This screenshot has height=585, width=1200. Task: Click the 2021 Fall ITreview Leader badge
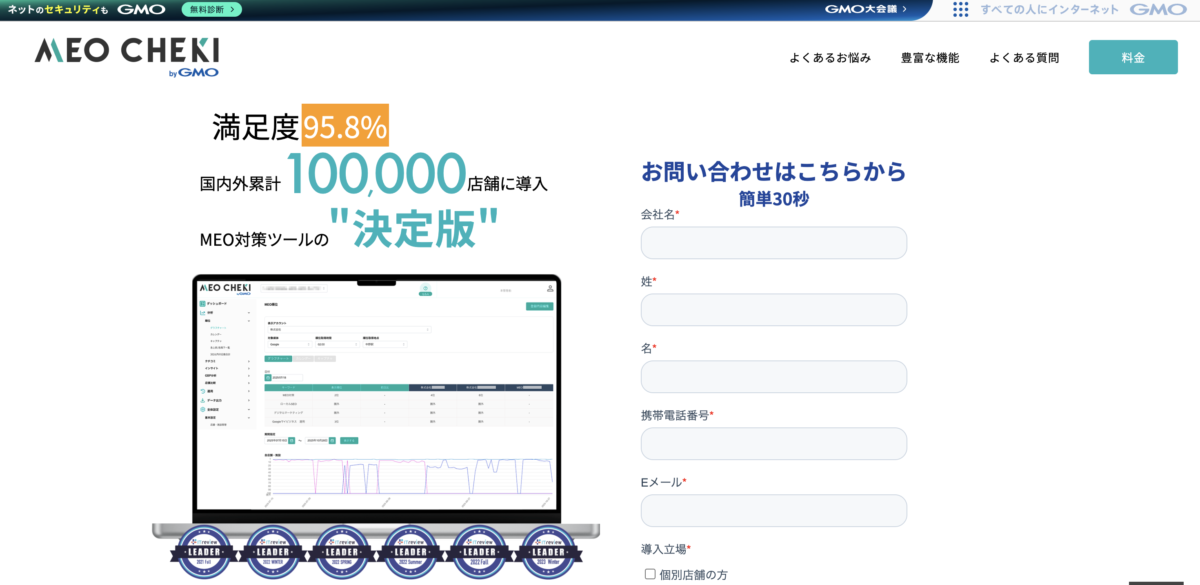(x=203, y=551)
